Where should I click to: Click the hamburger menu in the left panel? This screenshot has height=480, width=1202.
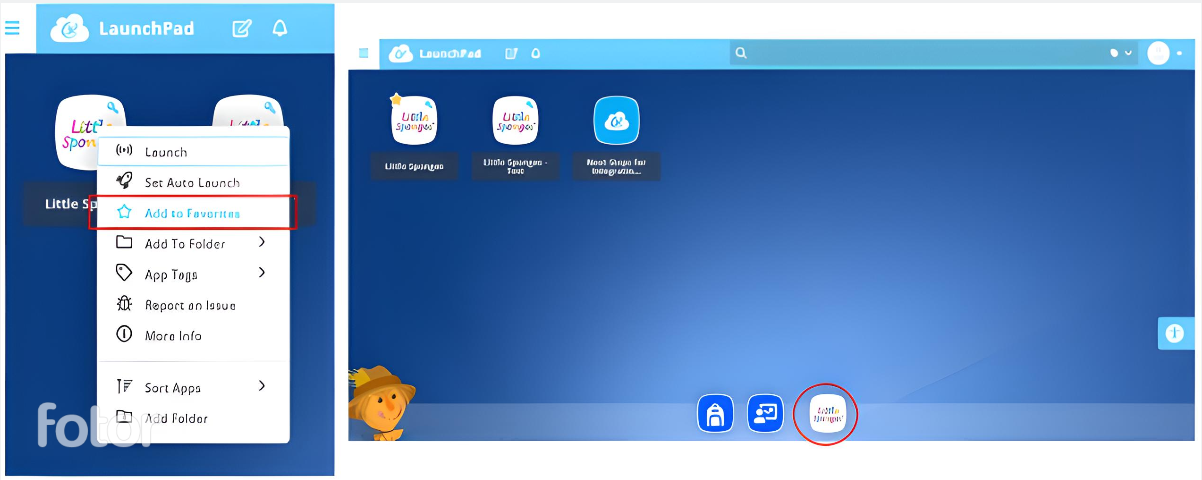click(13, 28)
